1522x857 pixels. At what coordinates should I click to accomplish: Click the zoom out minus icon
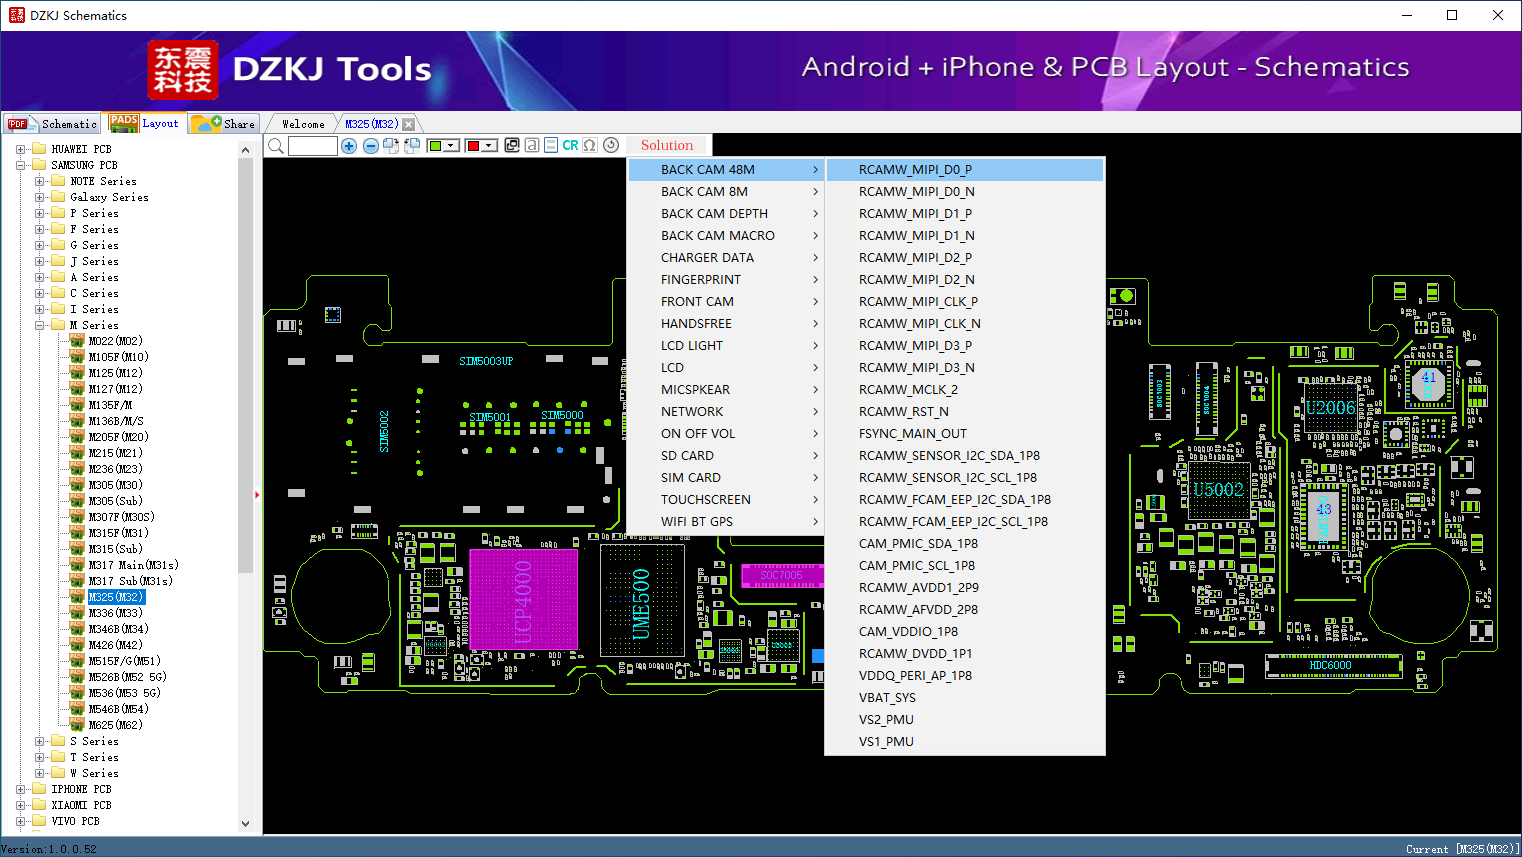click(x=370, y=146)
